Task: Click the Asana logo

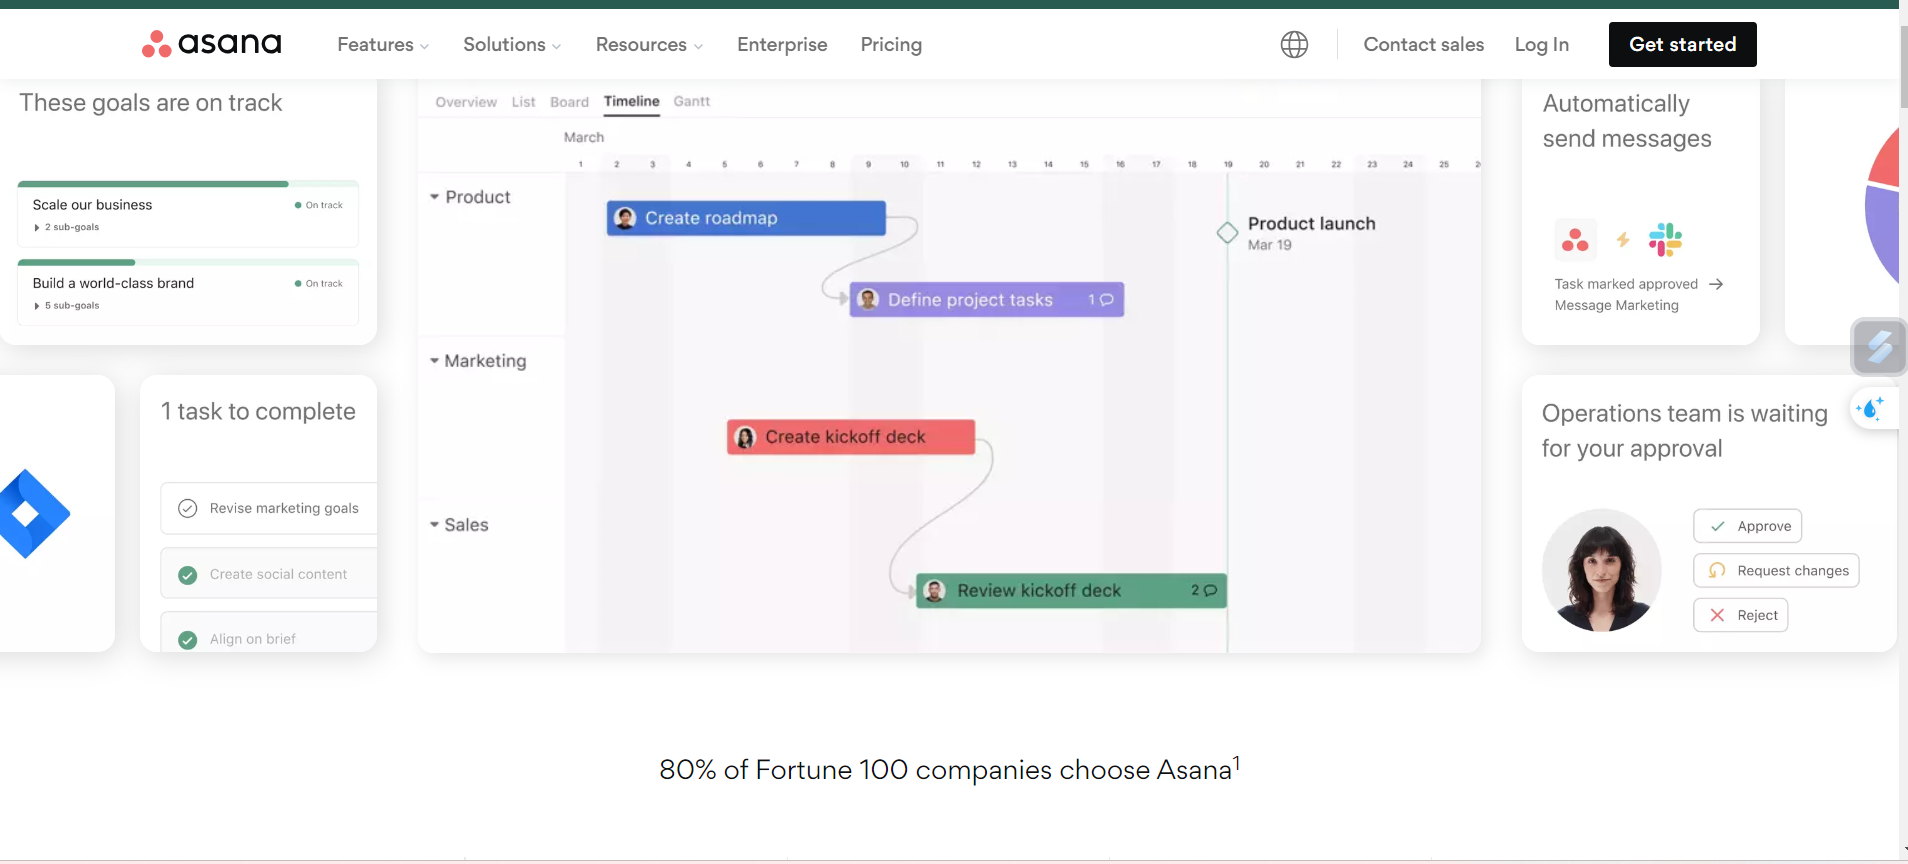Action: [211, 44]
